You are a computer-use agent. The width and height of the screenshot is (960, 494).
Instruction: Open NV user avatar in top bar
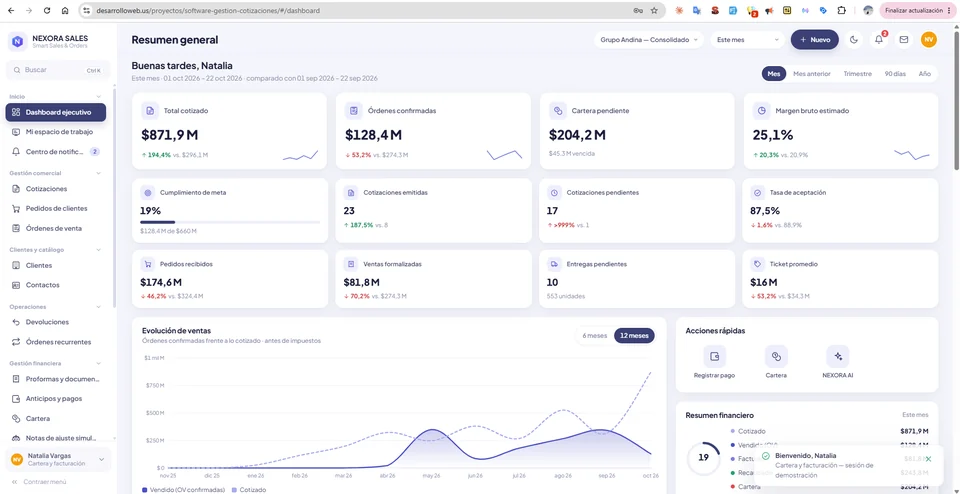pyautogui.click(x=929, y=40)
